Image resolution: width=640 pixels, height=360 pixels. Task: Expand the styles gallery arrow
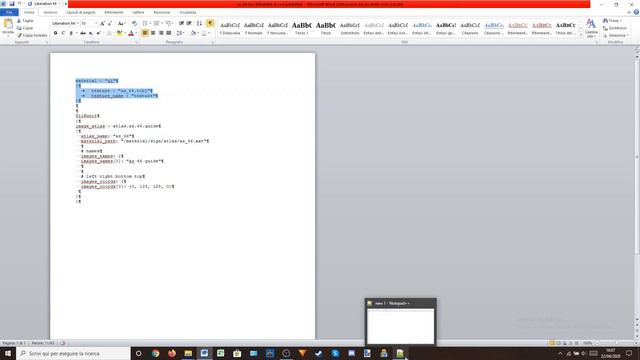click(x=580, y=36)
